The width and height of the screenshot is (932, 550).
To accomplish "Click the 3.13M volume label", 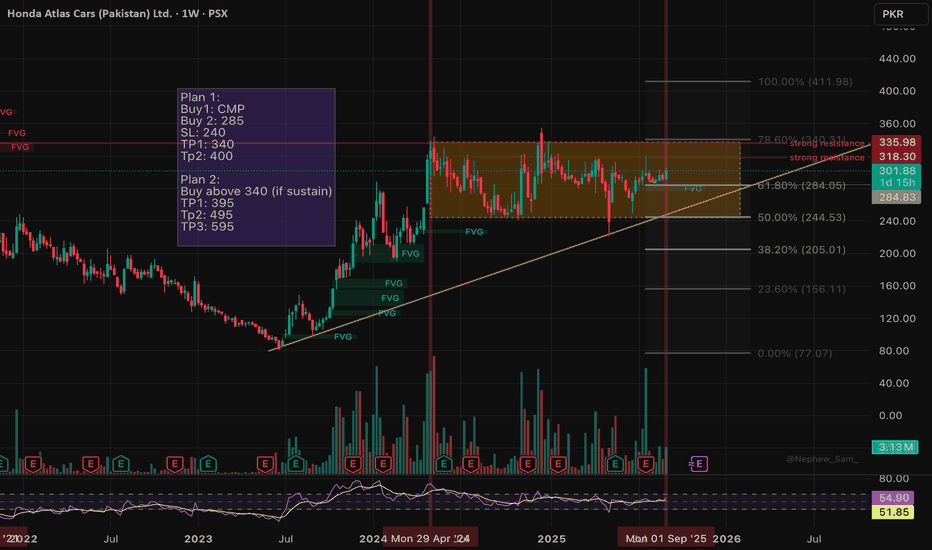I will click(x=895, y=447).
